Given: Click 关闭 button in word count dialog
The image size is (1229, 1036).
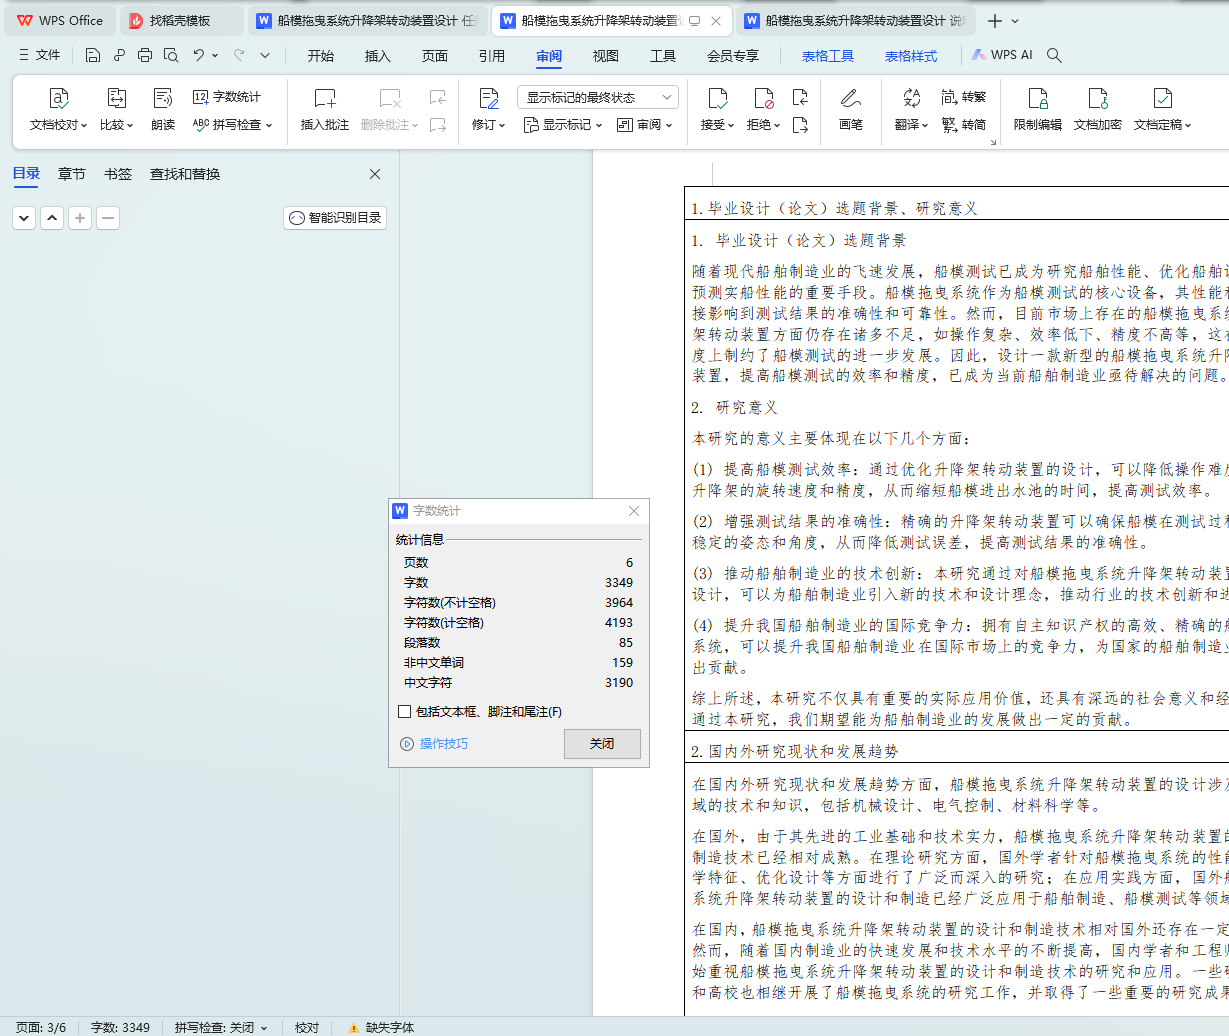Looking at the screenshot, I should click(602, 743).
